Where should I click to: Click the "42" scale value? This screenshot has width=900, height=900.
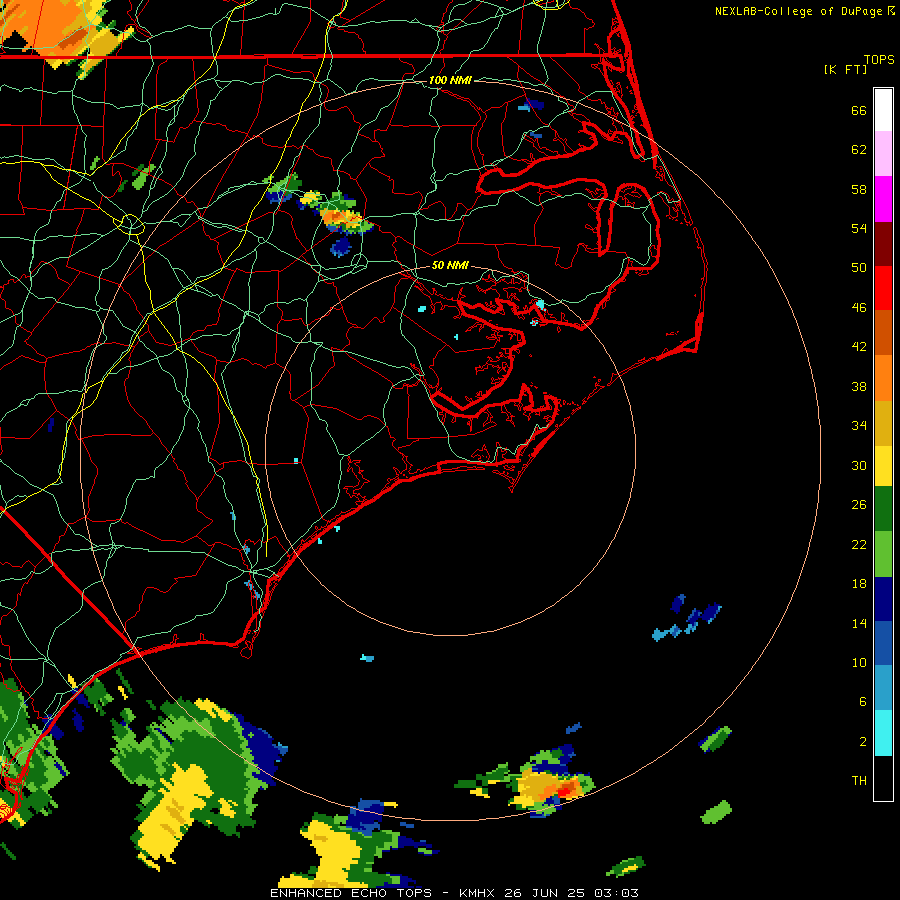click(859, 347)
